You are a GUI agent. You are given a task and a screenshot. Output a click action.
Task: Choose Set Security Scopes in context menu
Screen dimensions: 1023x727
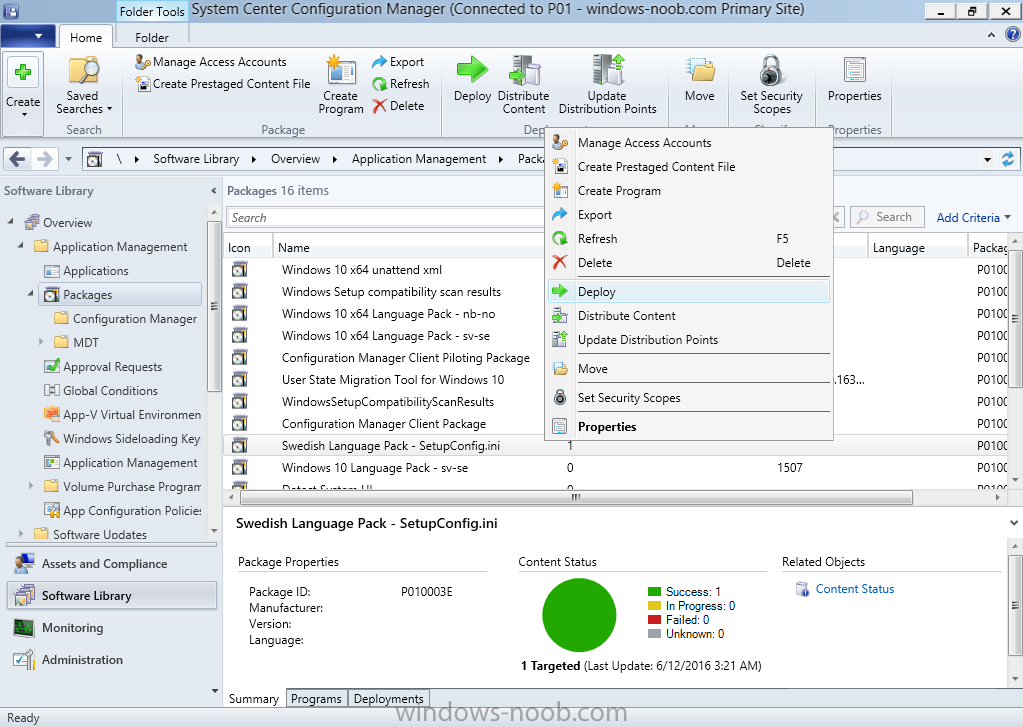coord(689,397)
